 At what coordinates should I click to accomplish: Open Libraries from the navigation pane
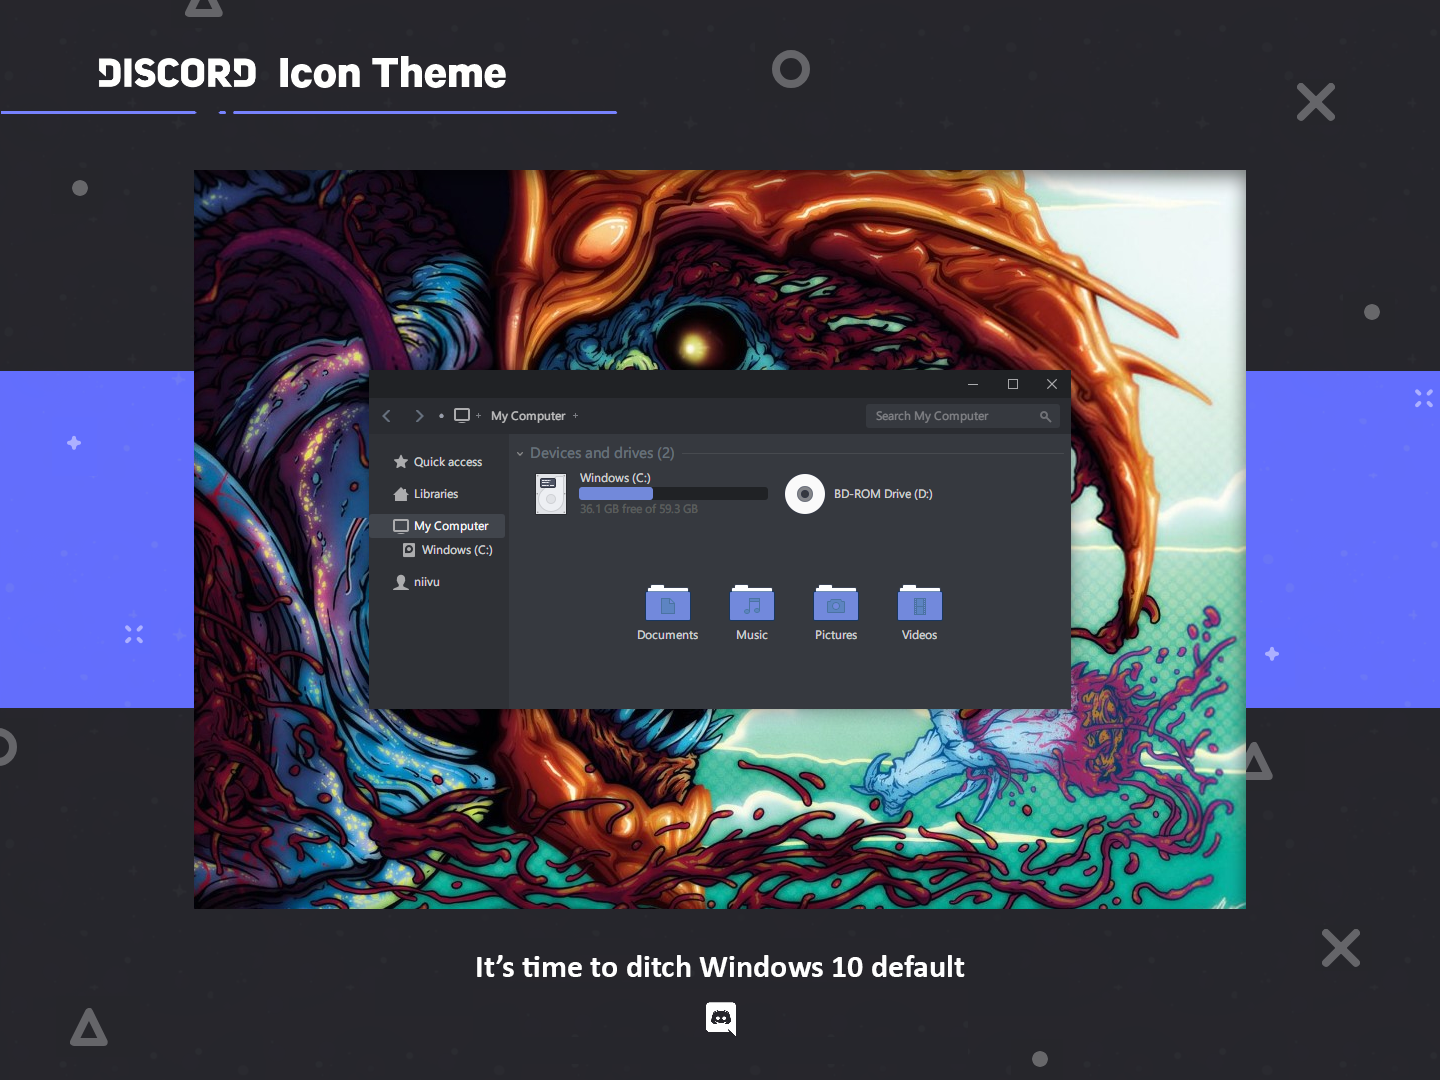pos(436,494)
